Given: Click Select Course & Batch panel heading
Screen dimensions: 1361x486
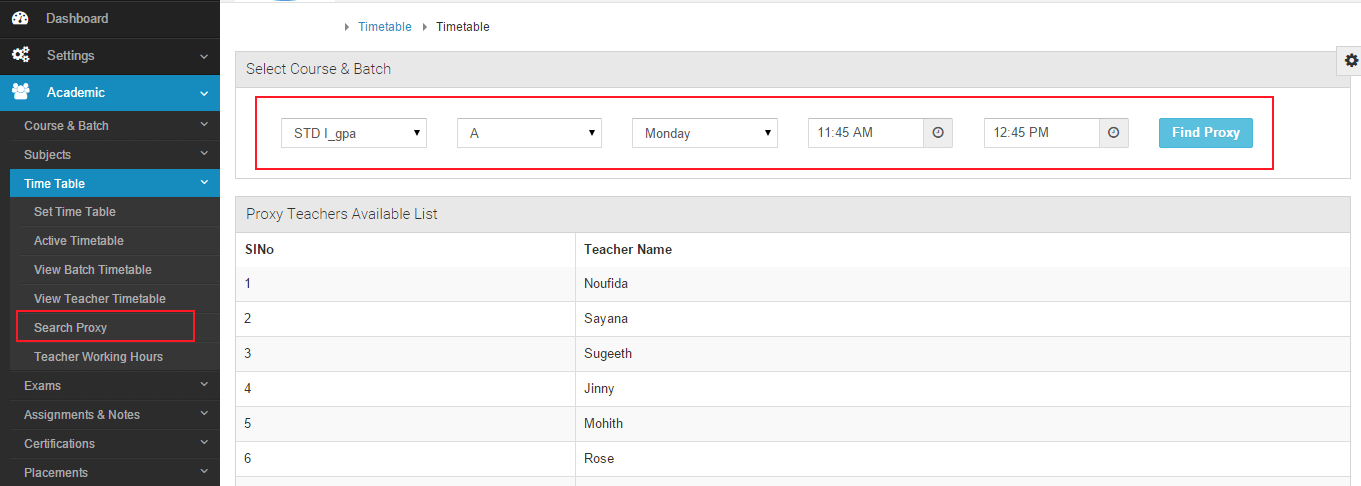Looking at the screenshot, I should 318,69.
